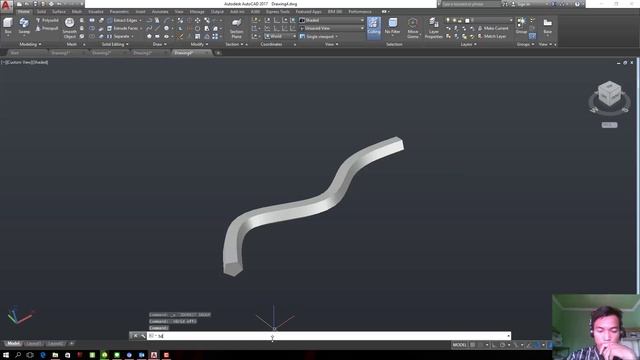
Task: Switch to the Model layout tab
Action: pos(13,344)
